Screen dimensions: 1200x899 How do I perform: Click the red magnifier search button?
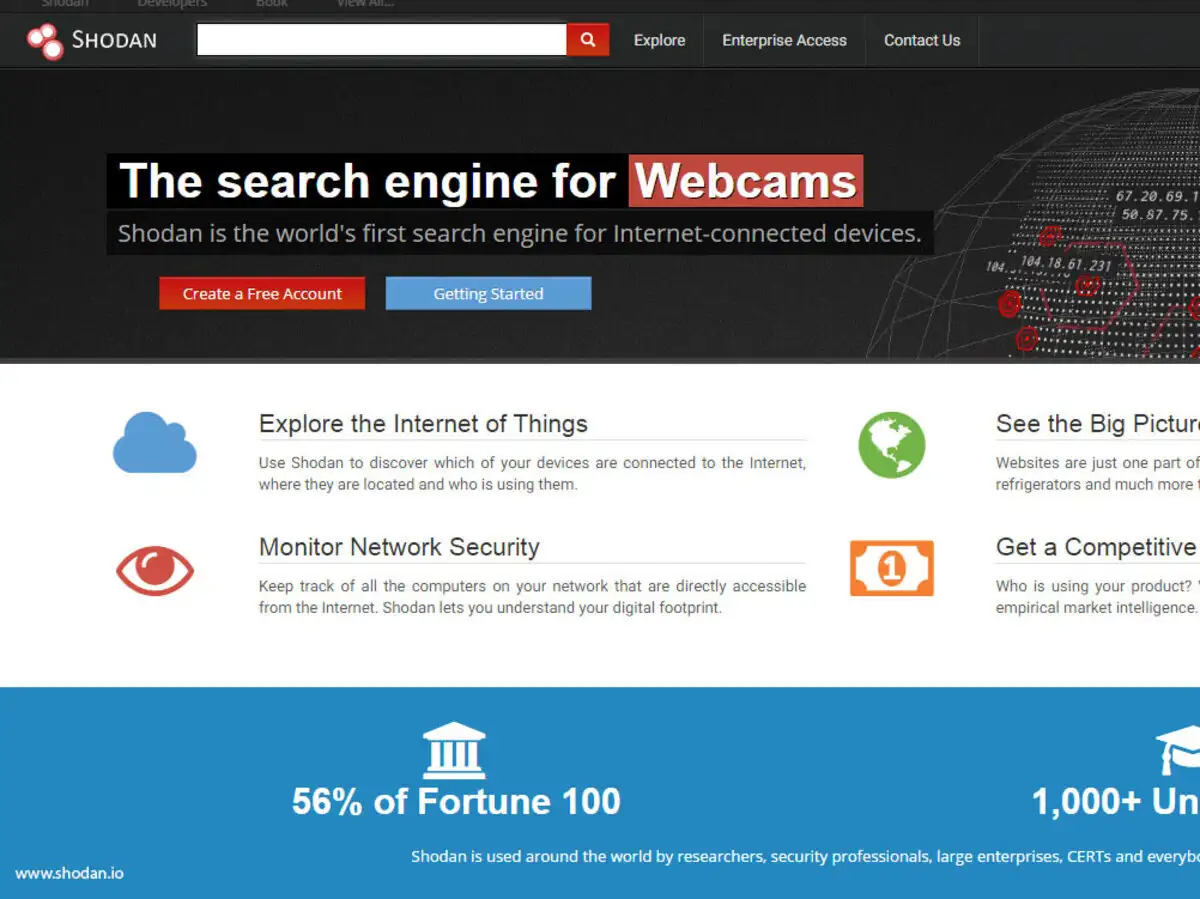[588, 40]
